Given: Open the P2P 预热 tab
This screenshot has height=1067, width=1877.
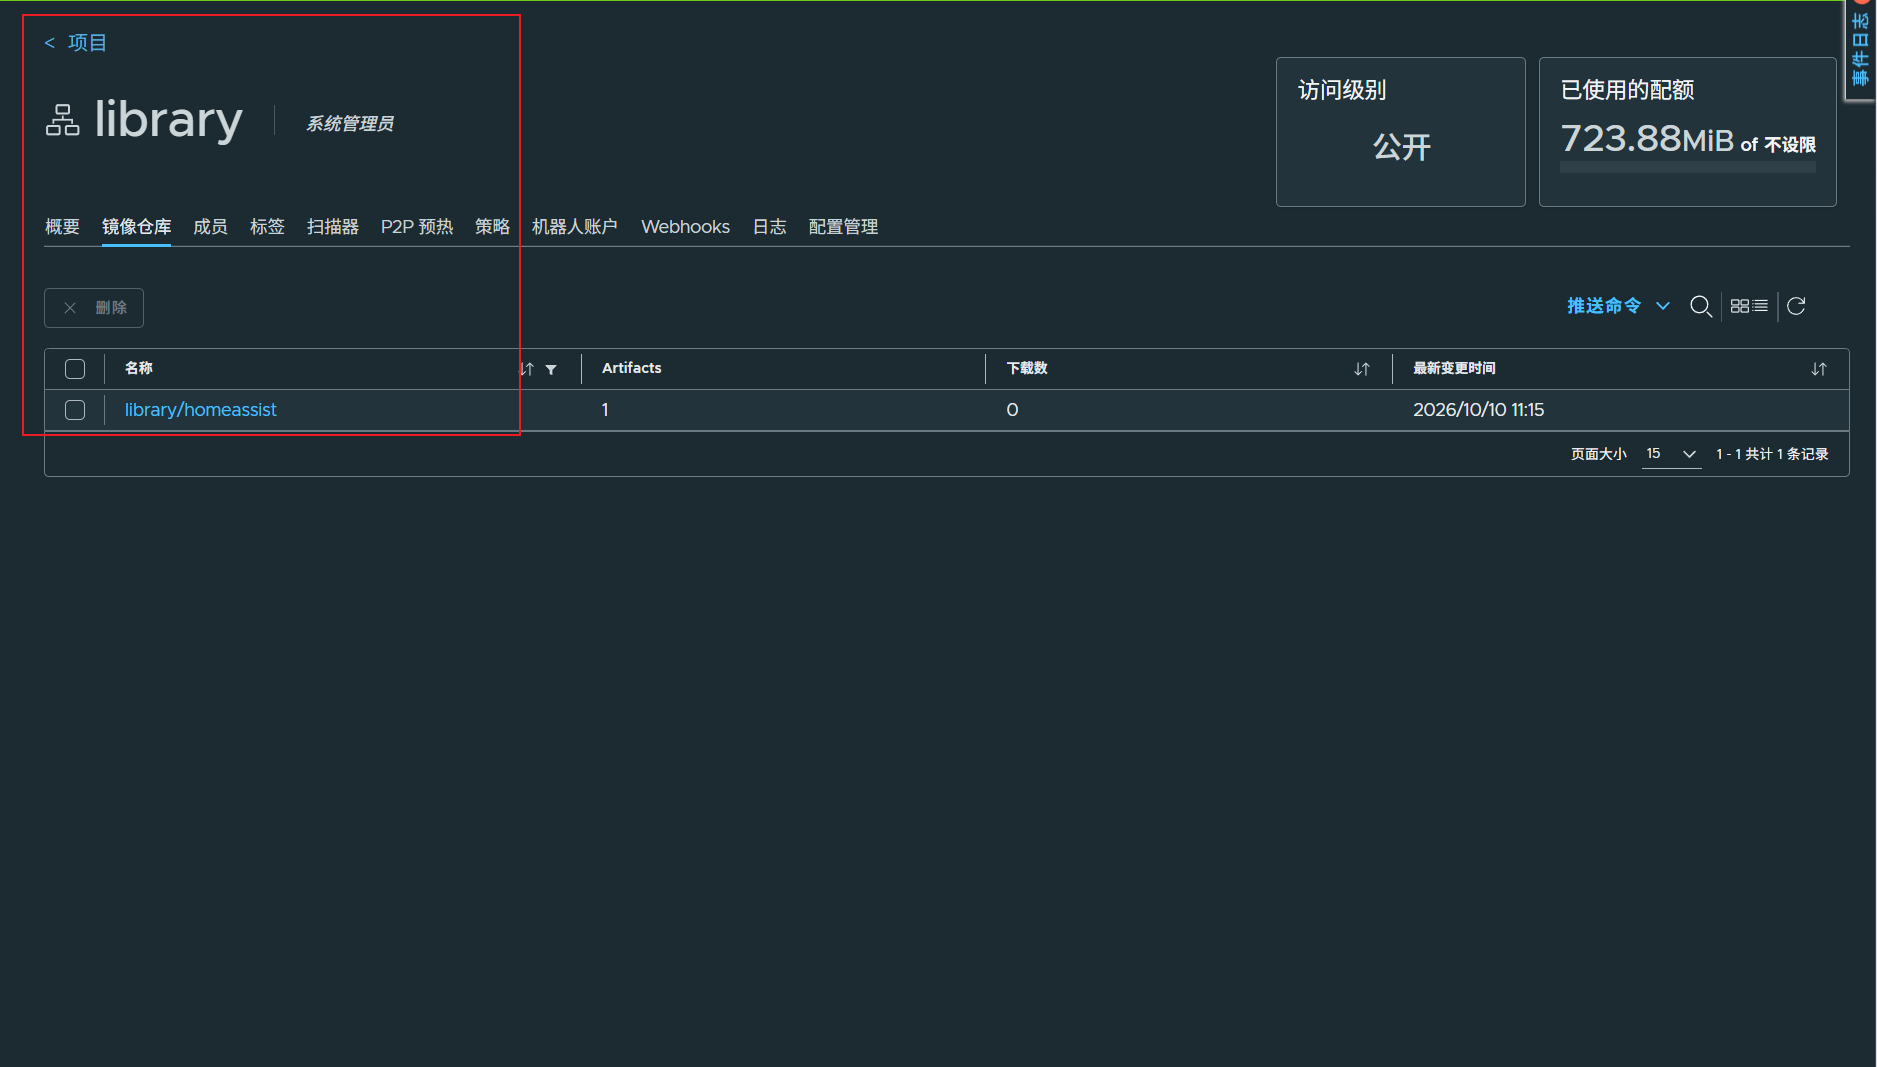Looking at the screenshot, I should pyautogui.click(x=417, y=227).
